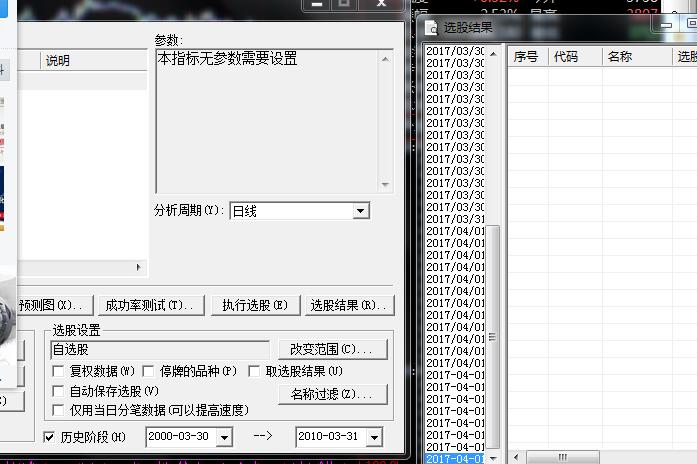Select the highlighted 2017-04-01 date entry
This screenshot has width=697, height=464.
[455, 459]
